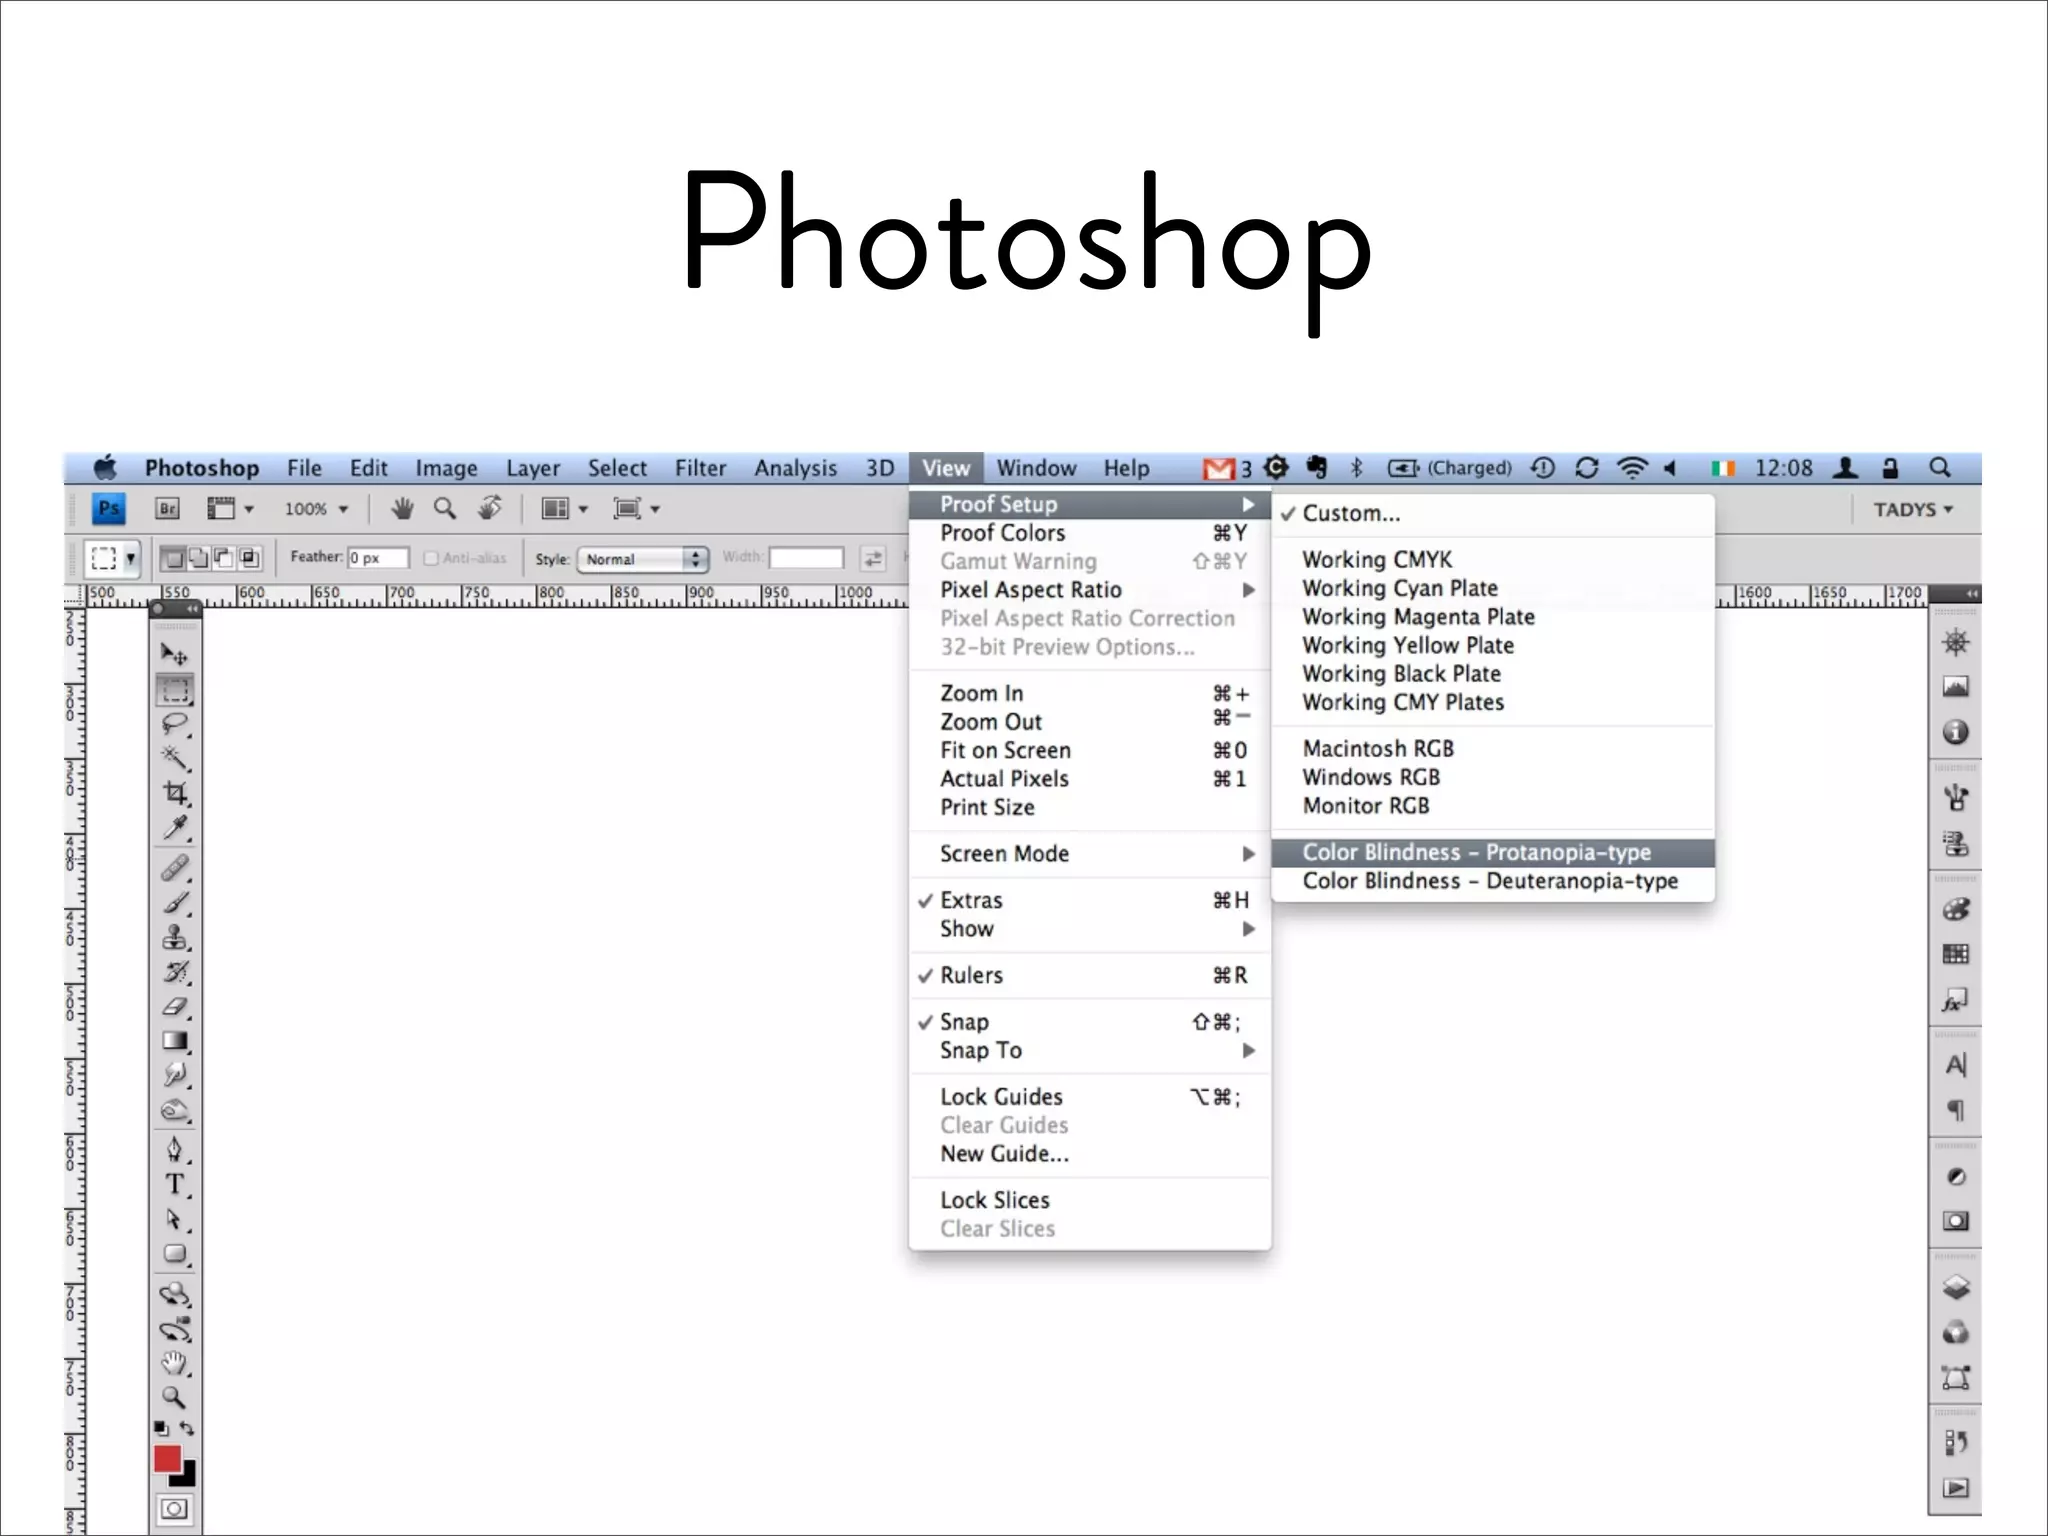Open the Style Normal dropdown

click(x=643, y=559)
